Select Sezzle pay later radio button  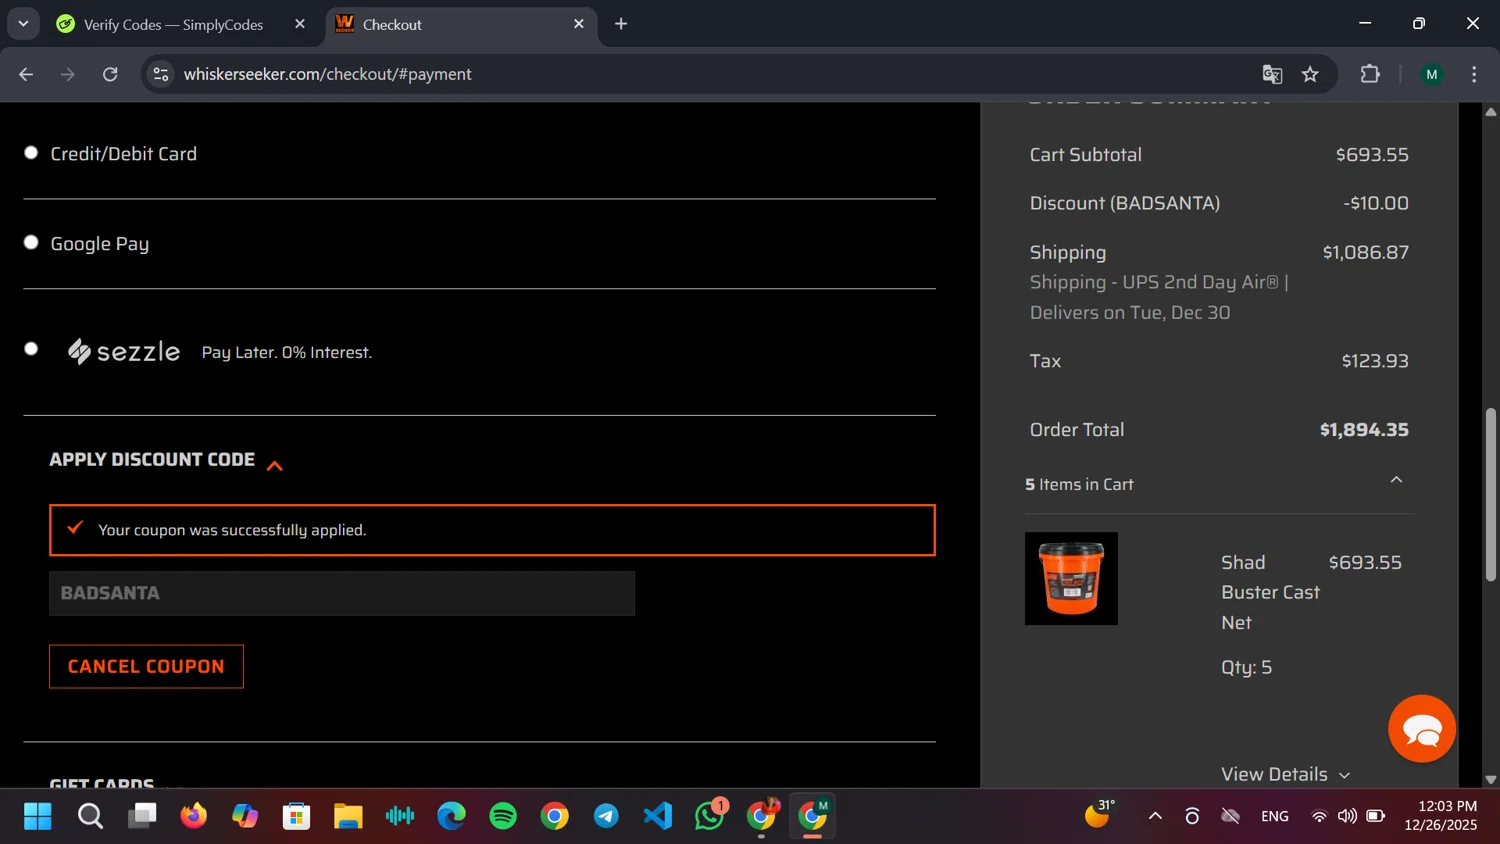31,349
